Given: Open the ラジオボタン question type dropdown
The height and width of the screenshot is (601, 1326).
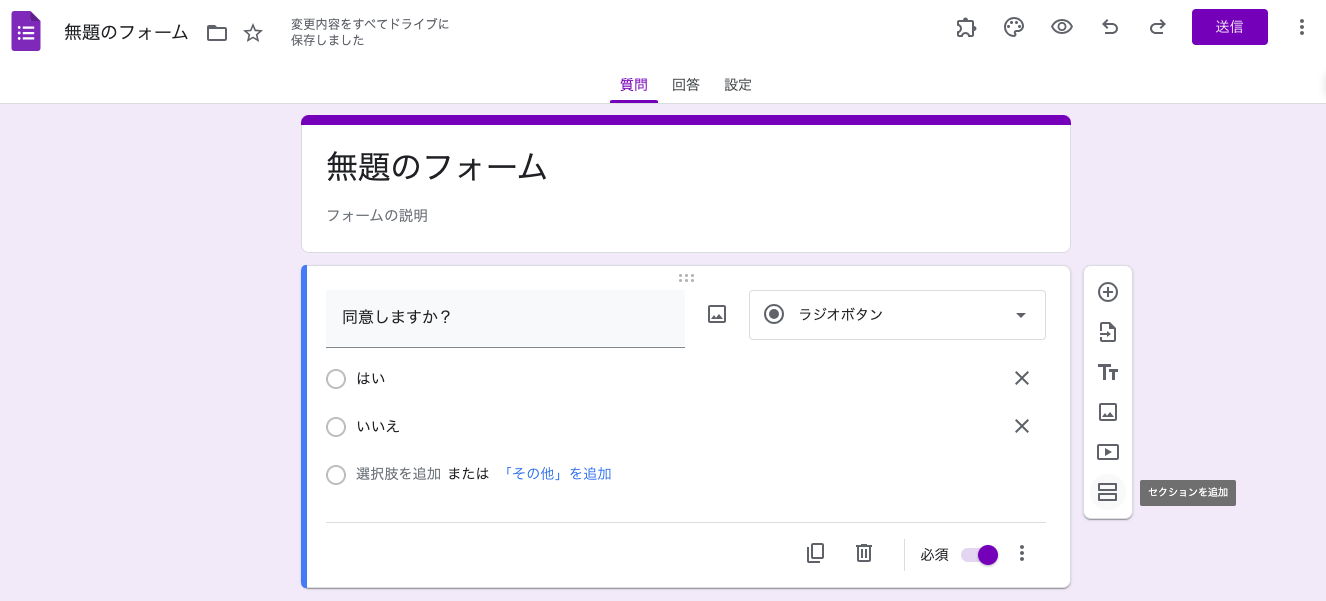Looking at the screenshot, I should click(x=897, y=315).
